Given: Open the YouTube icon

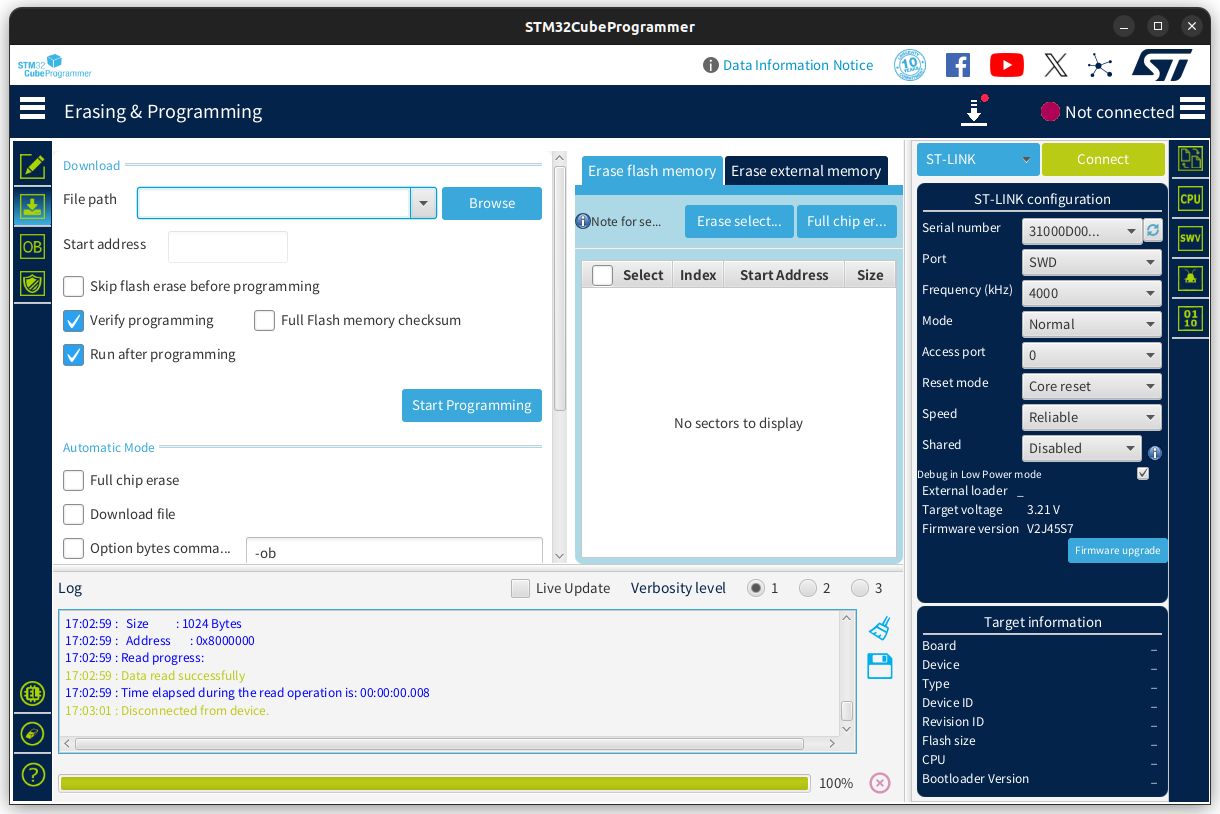Looking at the screenshot, I should click(1007, 65).
